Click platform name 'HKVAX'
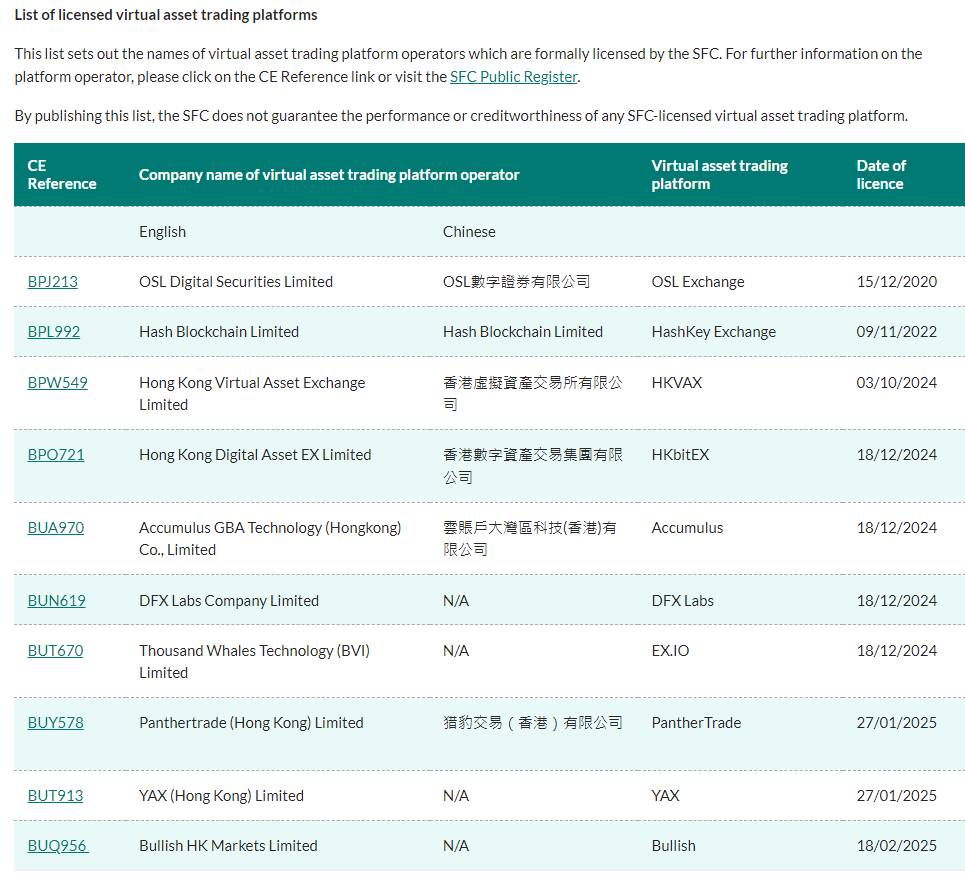Screen dimensions: 965x877 click(677, 383)
